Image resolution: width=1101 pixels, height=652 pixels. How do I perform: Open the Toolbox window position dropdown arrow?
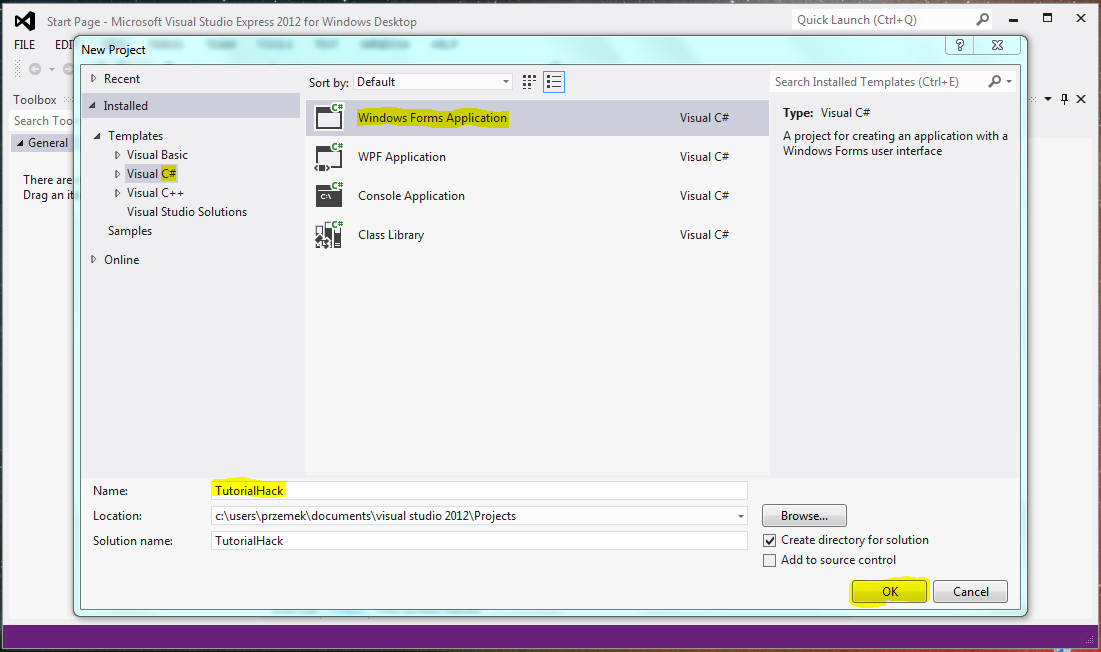(1048, 99)
